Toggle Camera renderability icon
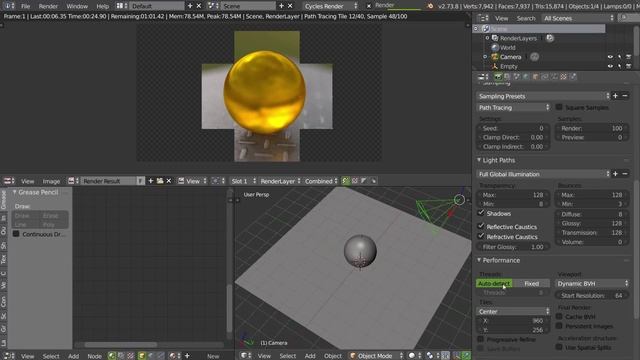 [x=629, y=57]
